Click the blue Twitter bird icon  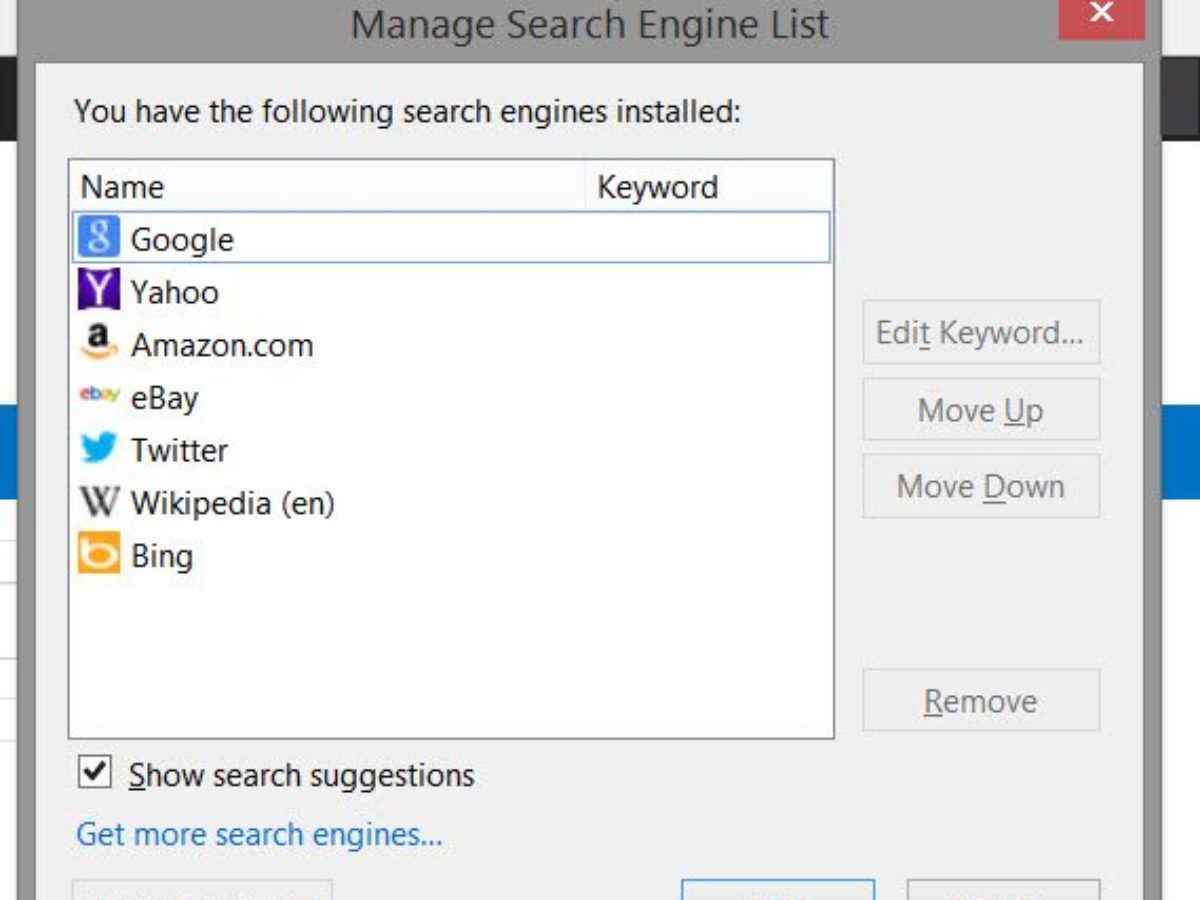click(x=99, y=449)
